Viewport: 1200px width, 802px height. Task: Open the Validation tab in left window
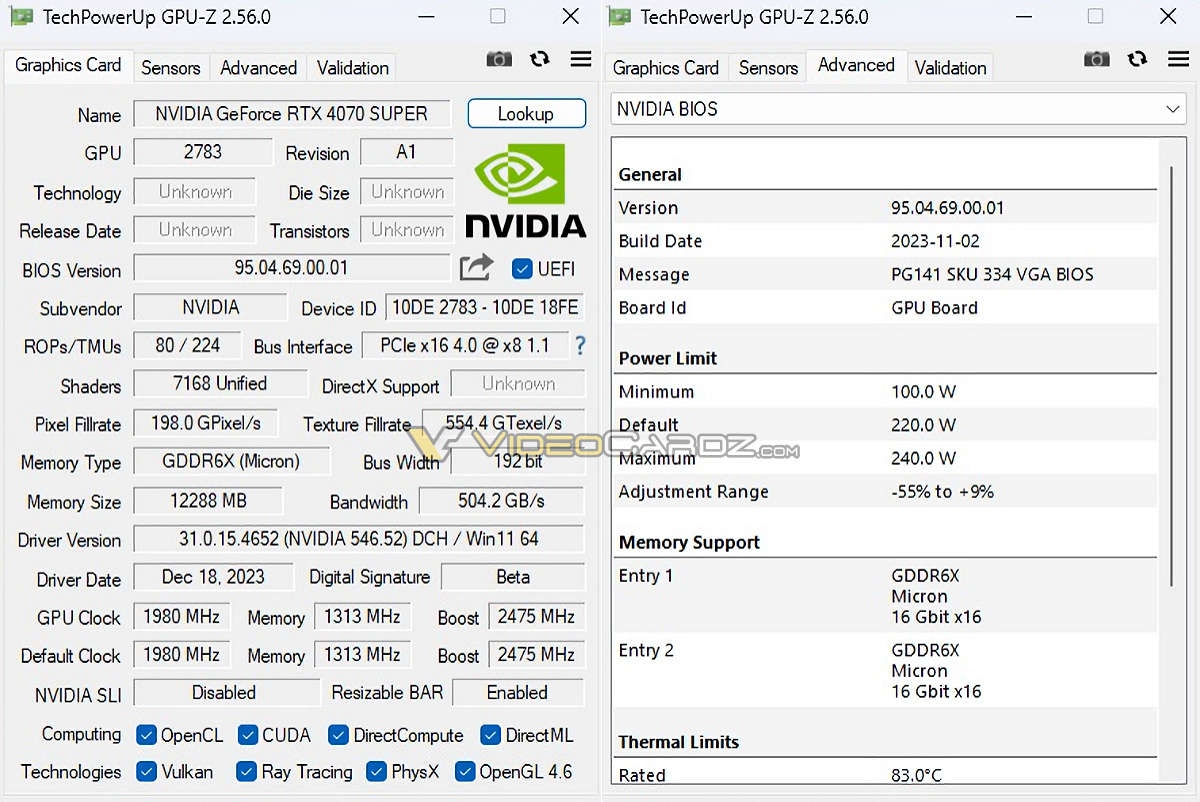[x=352, y=68]
